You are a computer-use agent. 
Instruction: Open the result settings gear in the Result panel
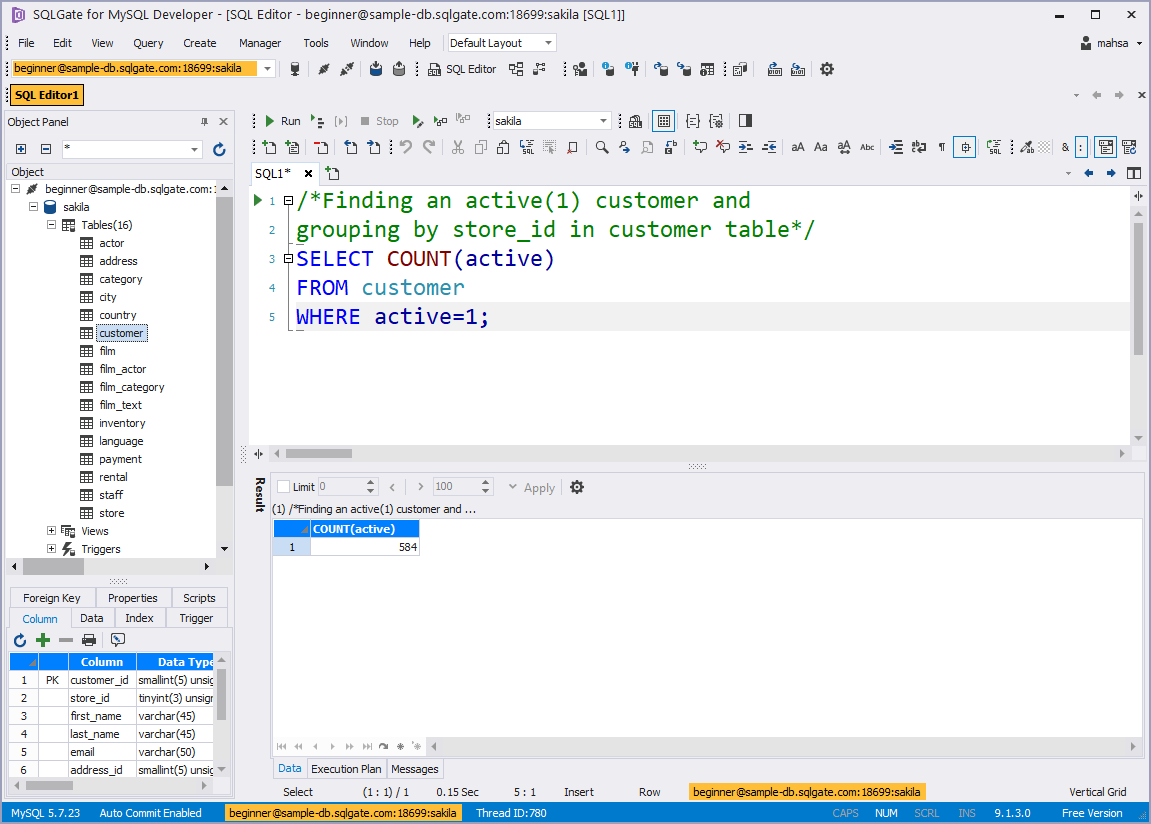576,487
